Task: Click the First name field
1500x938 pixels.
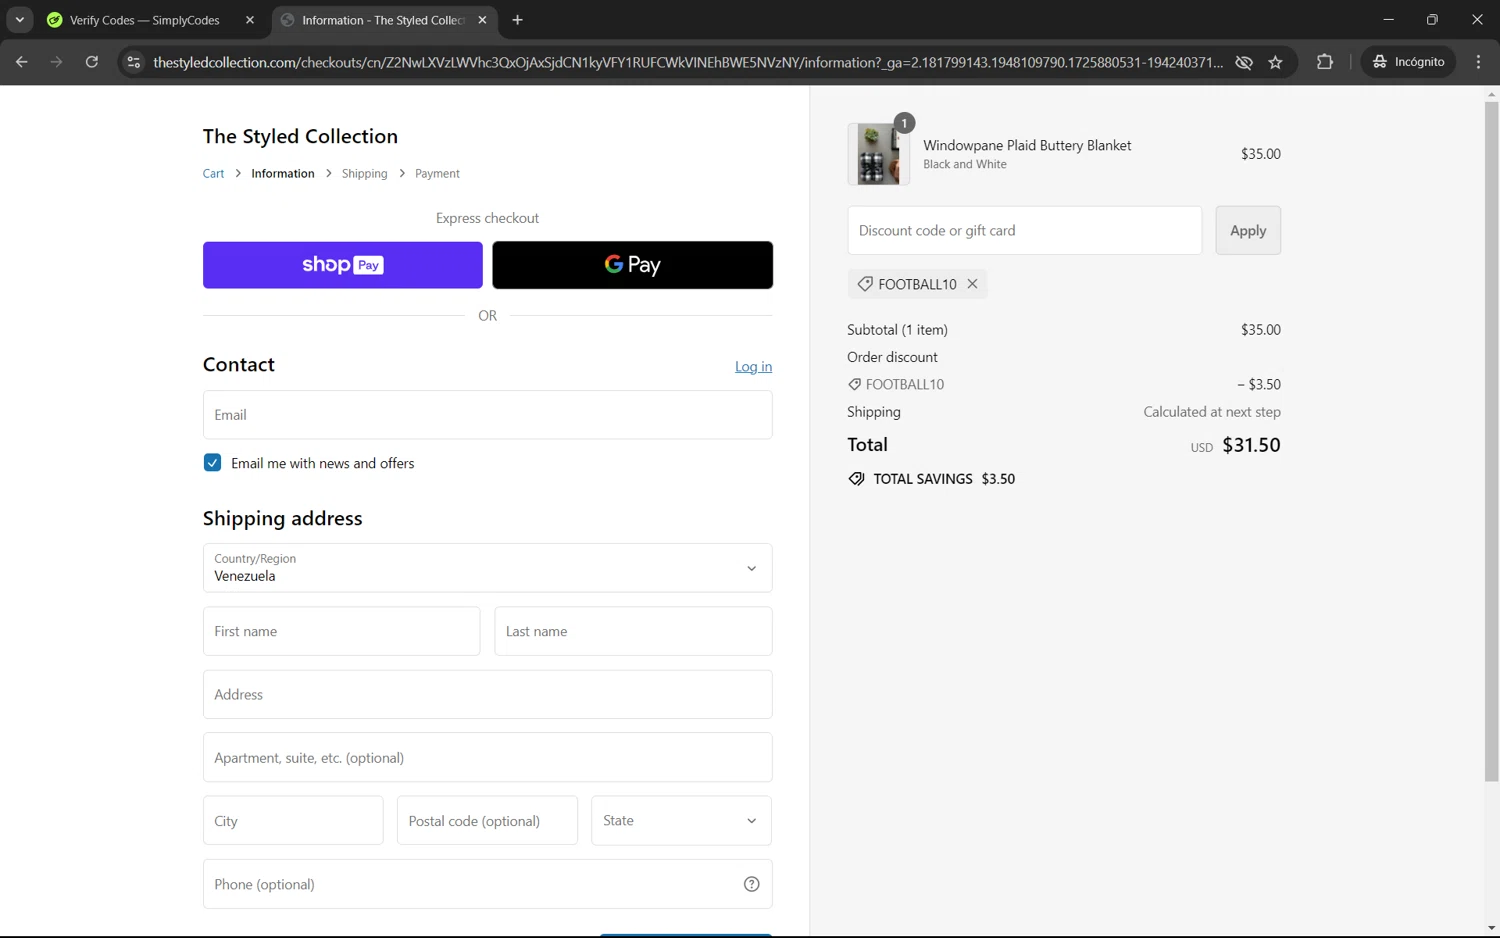Action: (x=341, y=631)
